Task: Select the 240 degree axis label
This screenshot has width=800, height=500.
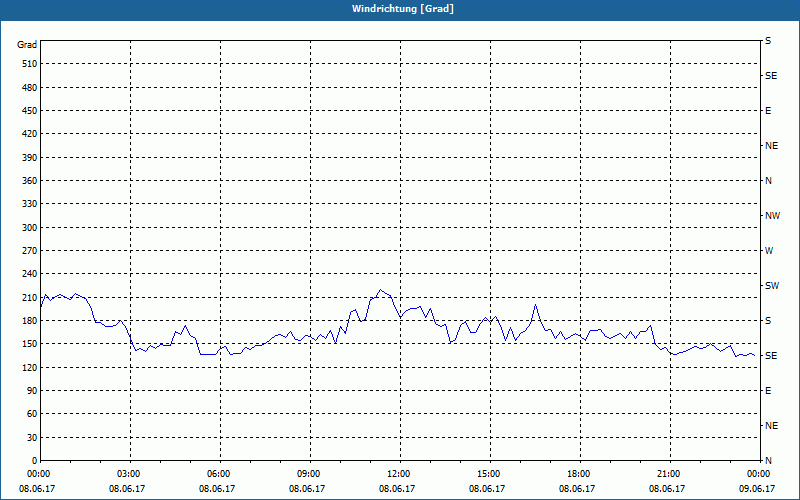Action: tap(30, 274)
